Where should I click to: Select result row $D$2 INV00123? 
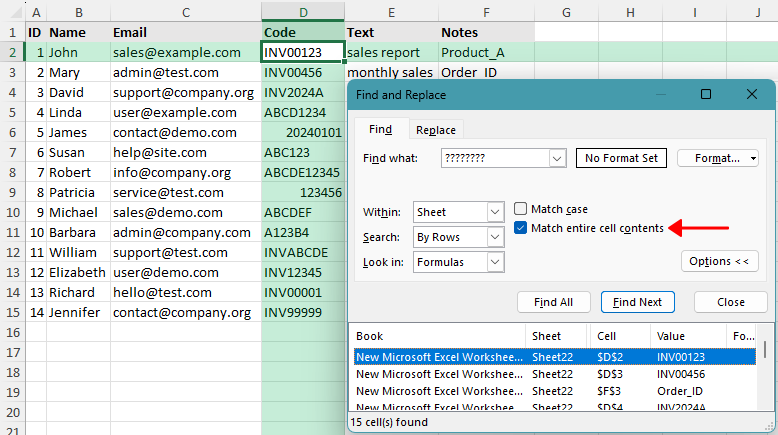(555, 357)
